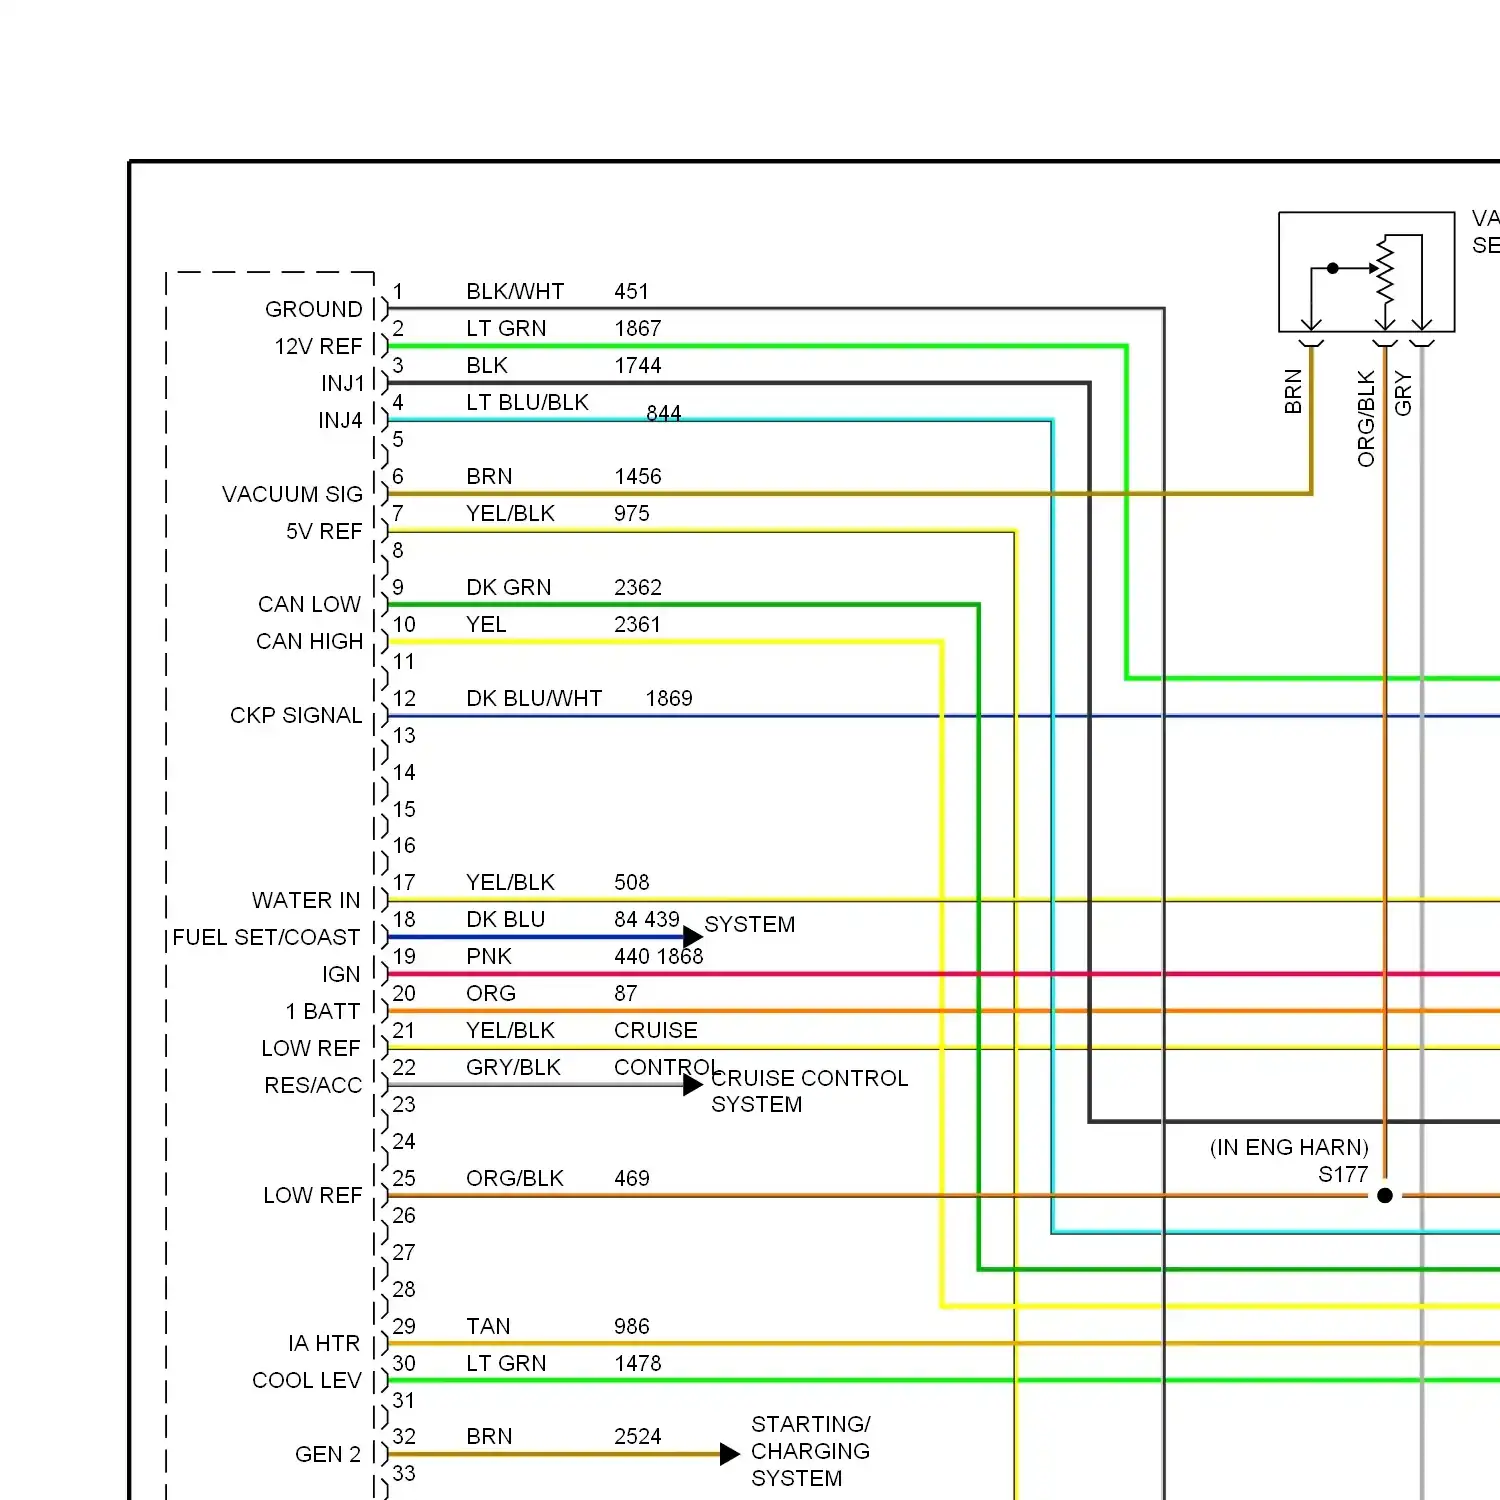This screenshot has width=1500, height=1500.
Task: Click the LT BLU/BLK wire color text
Action: pyautogui.click(x=527, y=402)
